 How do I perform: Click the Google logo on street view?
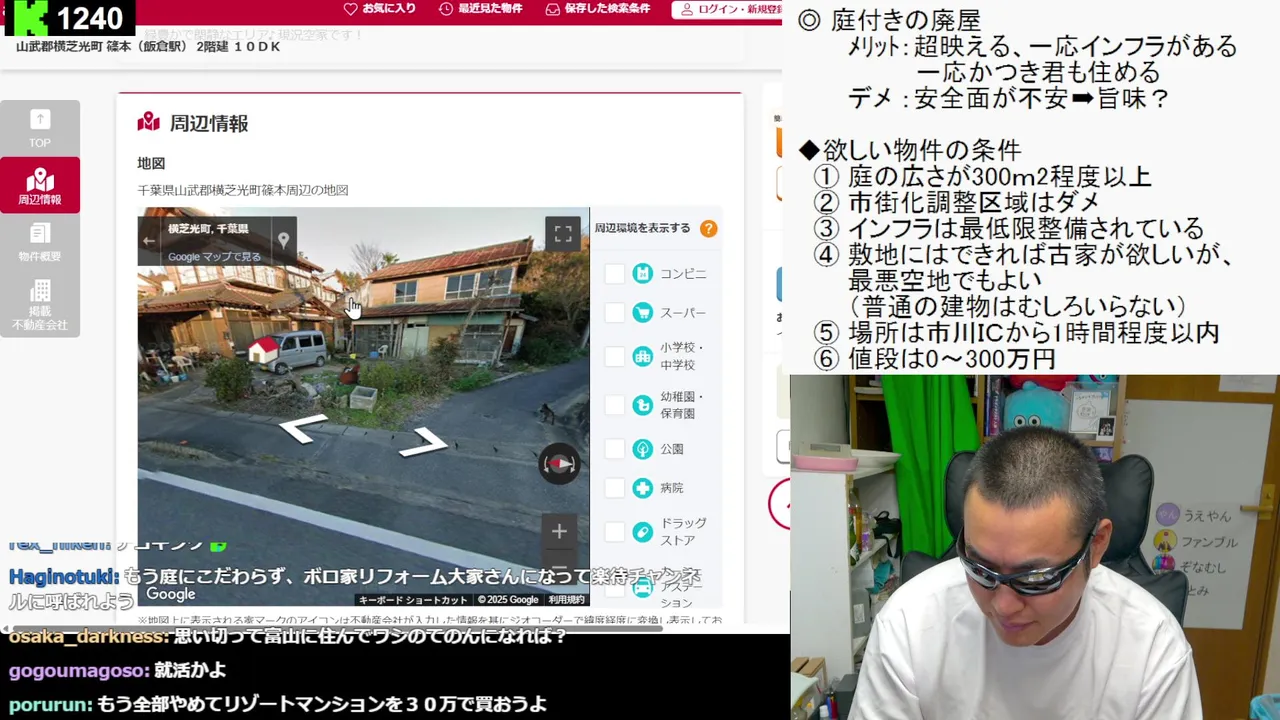pyautogui.click(x=171, y=594)
